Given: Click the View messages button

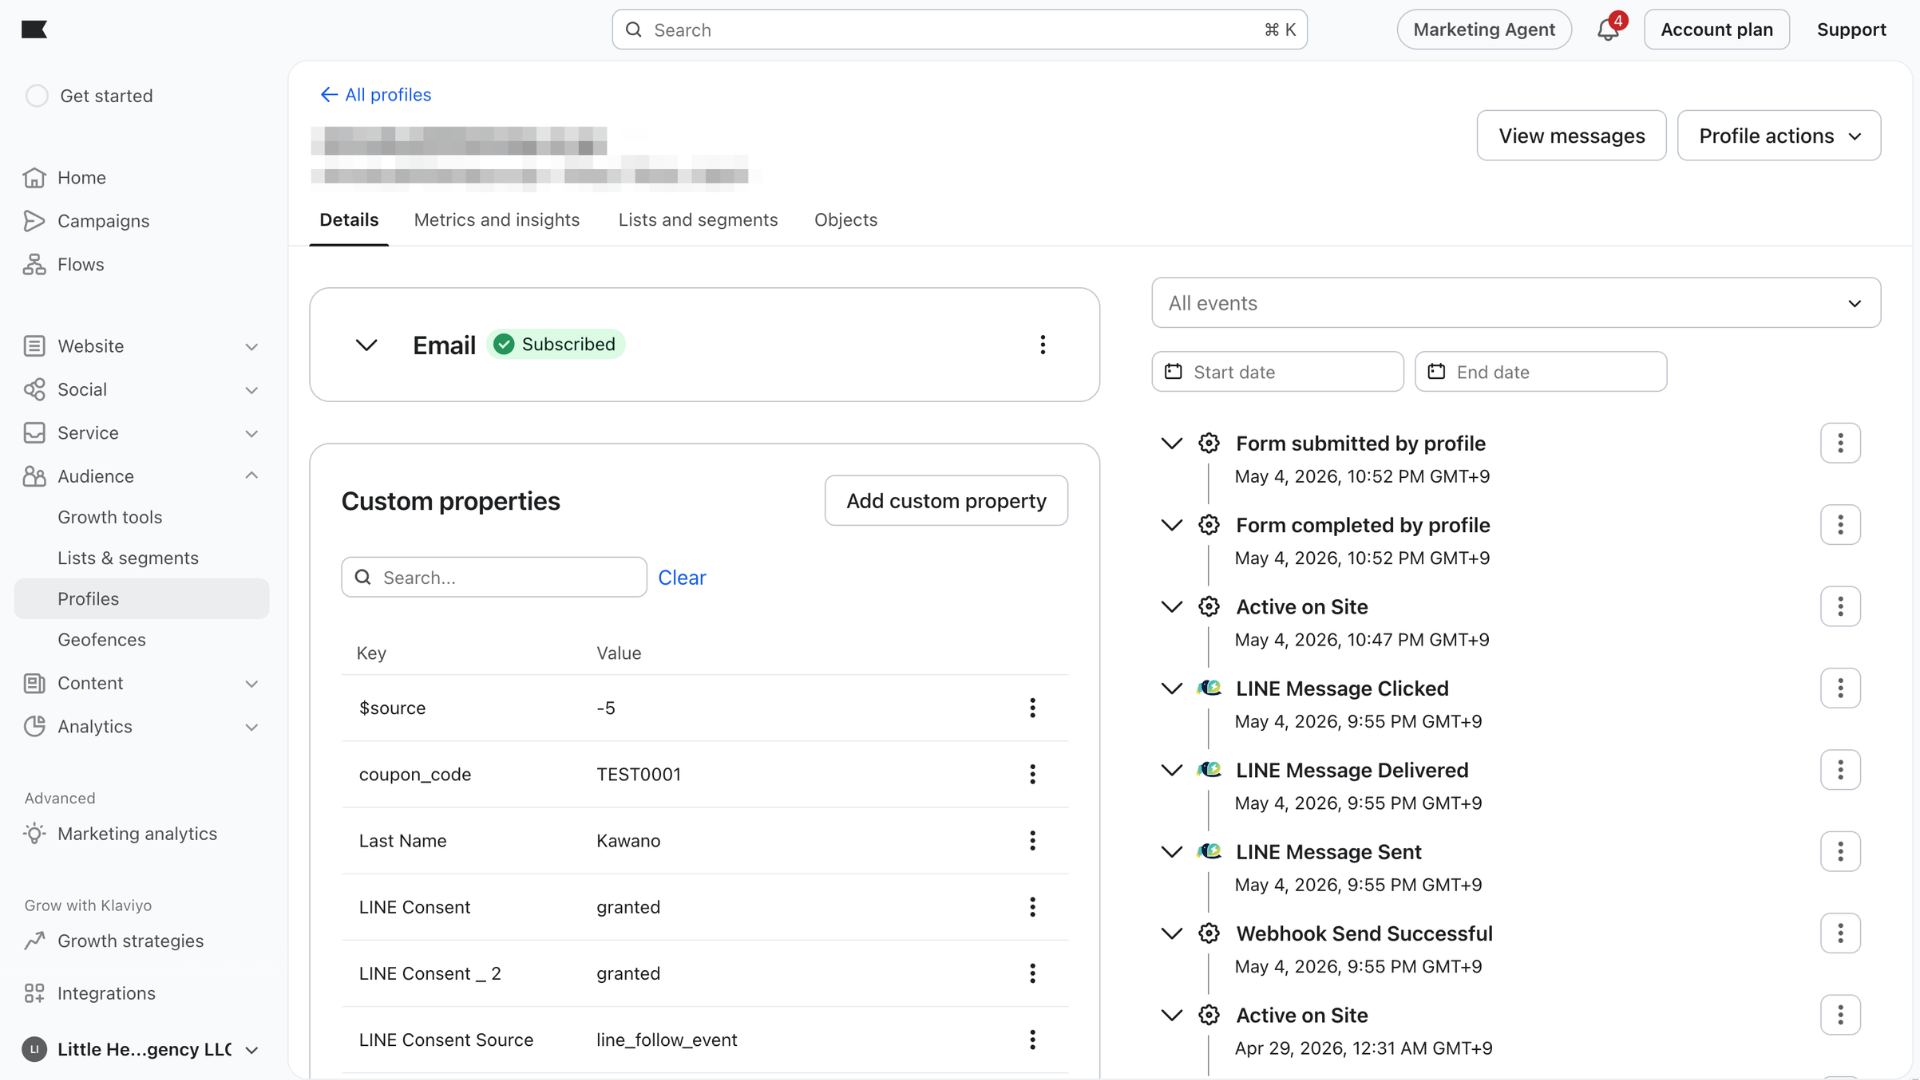Looking at the screenshot, I should 1571,135.
